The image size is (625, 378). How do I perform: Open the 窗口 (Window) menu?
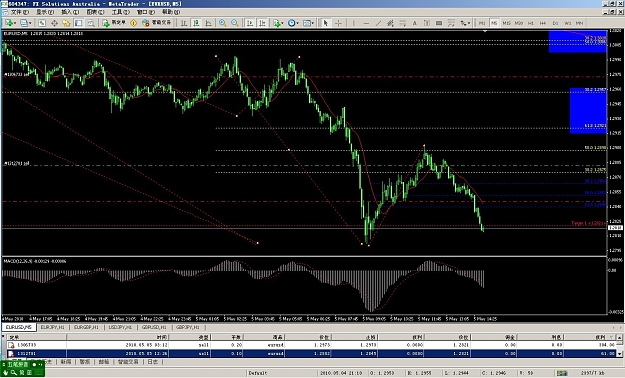click(x=145, y=12)
